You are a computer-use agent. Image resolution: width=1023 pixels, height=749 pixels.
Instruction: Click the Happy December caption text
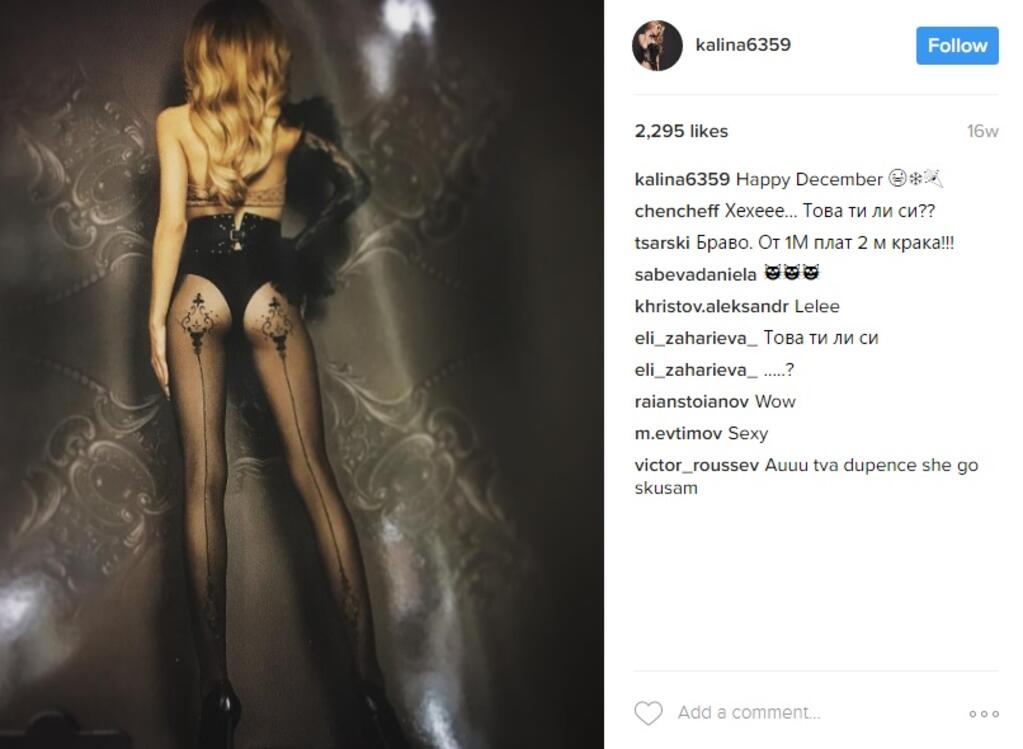tap(809, 179)
